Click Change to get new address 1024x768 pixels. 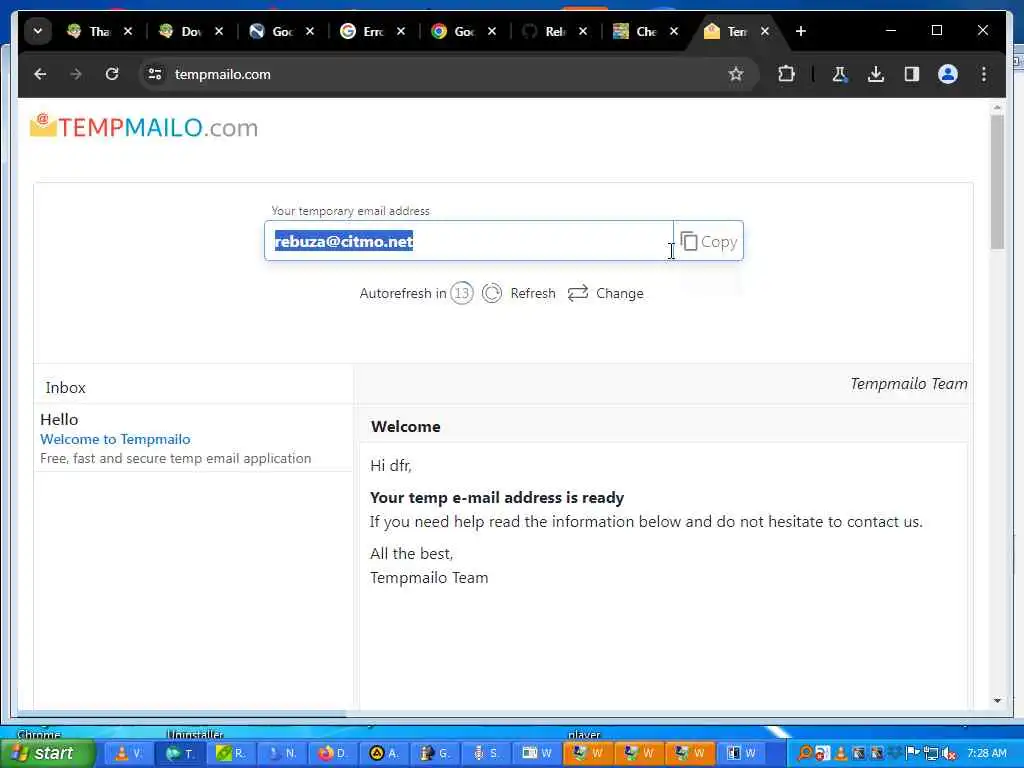tap(605, 293)
